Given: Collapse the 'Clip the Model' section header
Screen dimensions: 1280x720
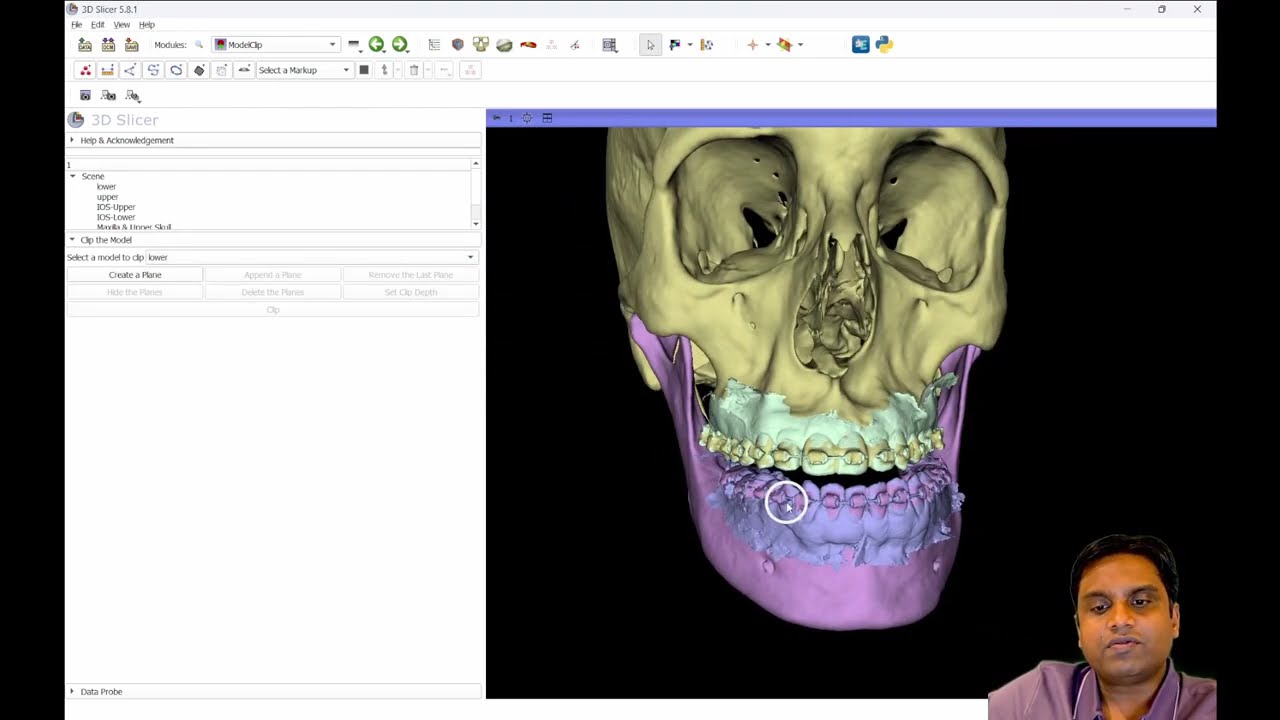Looking at the screenshot, I should pos(105,240).
